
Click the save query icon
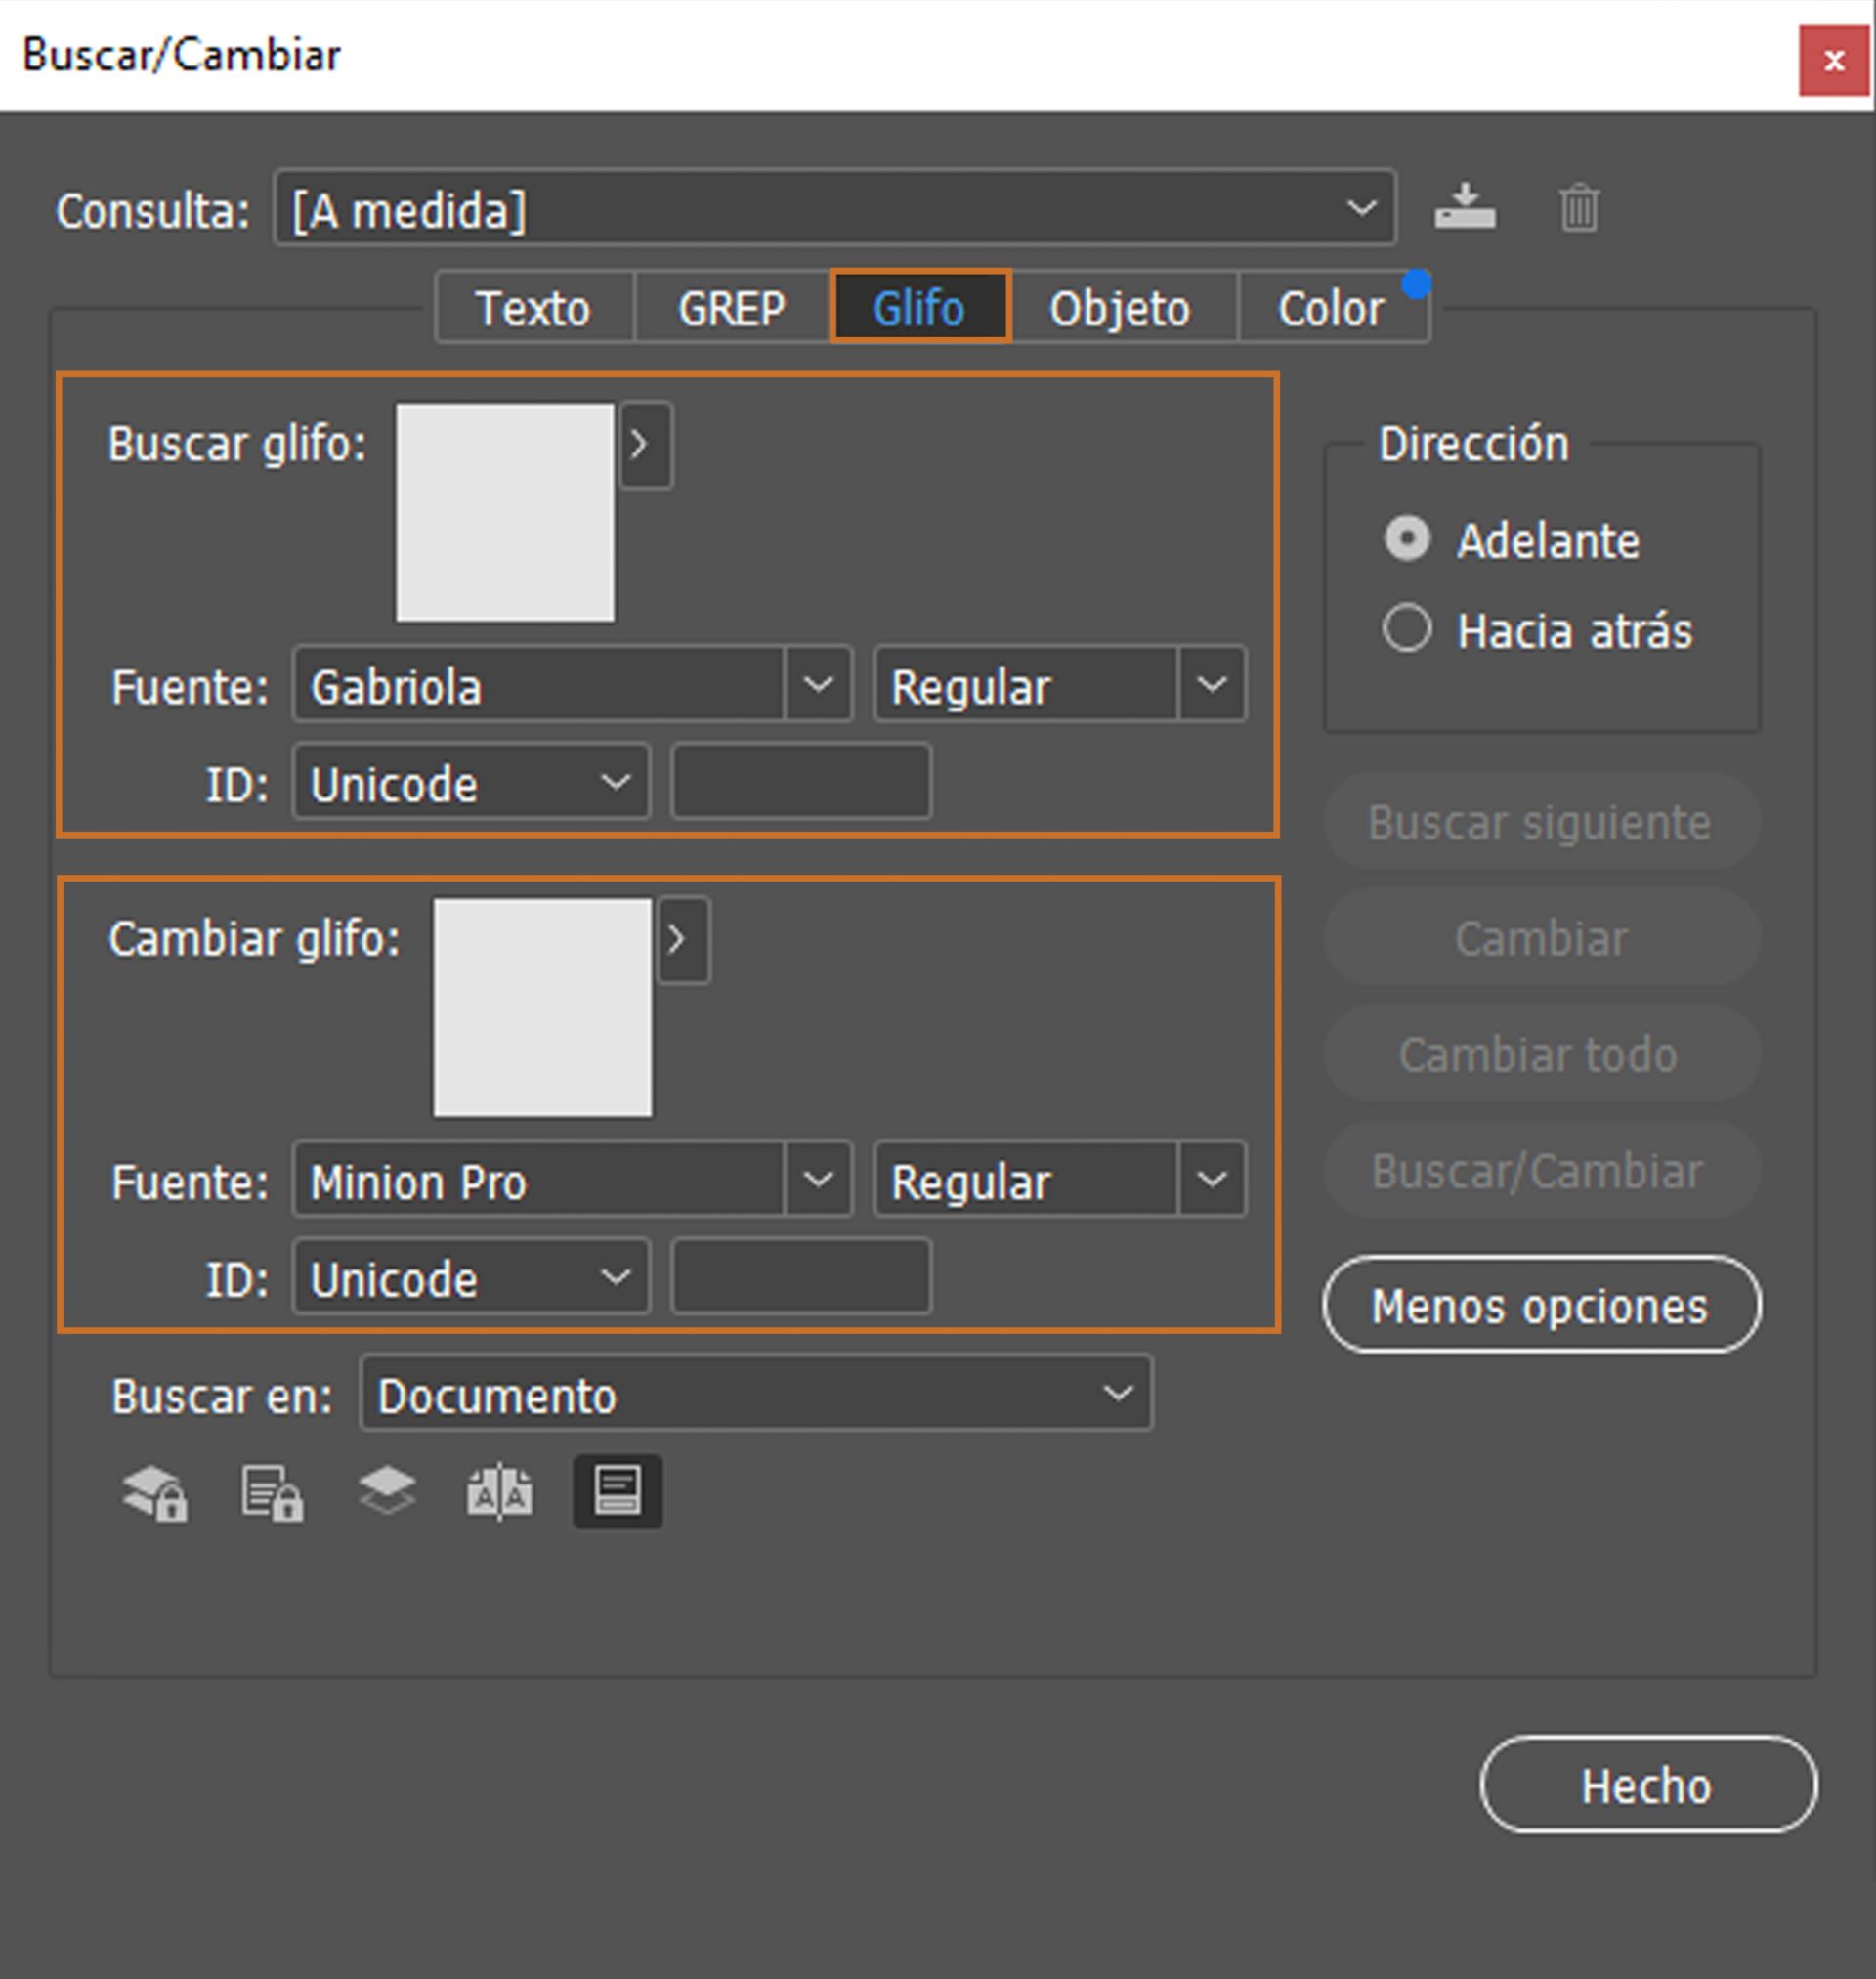click(x=1463, y=207)
